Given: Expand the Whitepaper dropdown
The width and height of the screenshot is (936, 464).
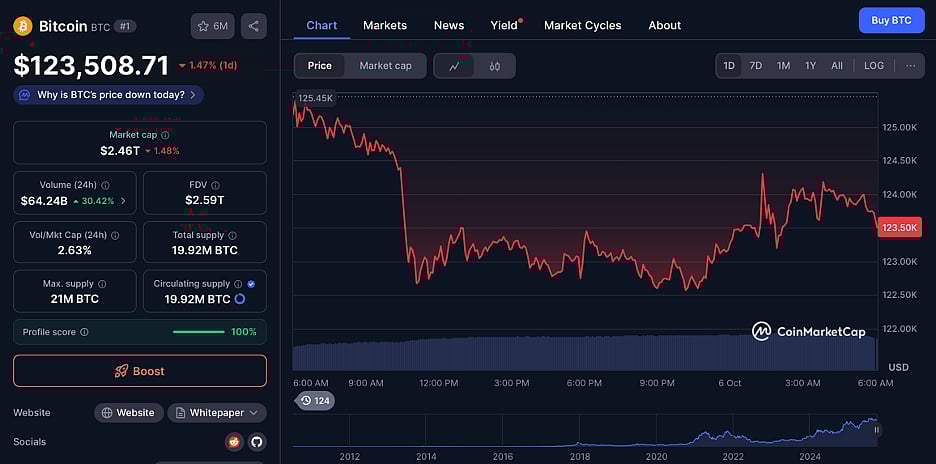Looking at the screenshot, I should coord(217,413).
